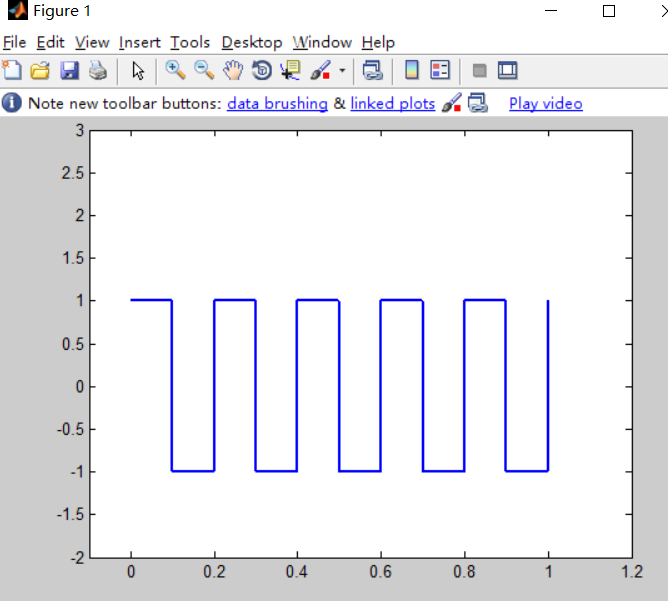Click the y-axis label '1.5'

click(x=73, y=258)
